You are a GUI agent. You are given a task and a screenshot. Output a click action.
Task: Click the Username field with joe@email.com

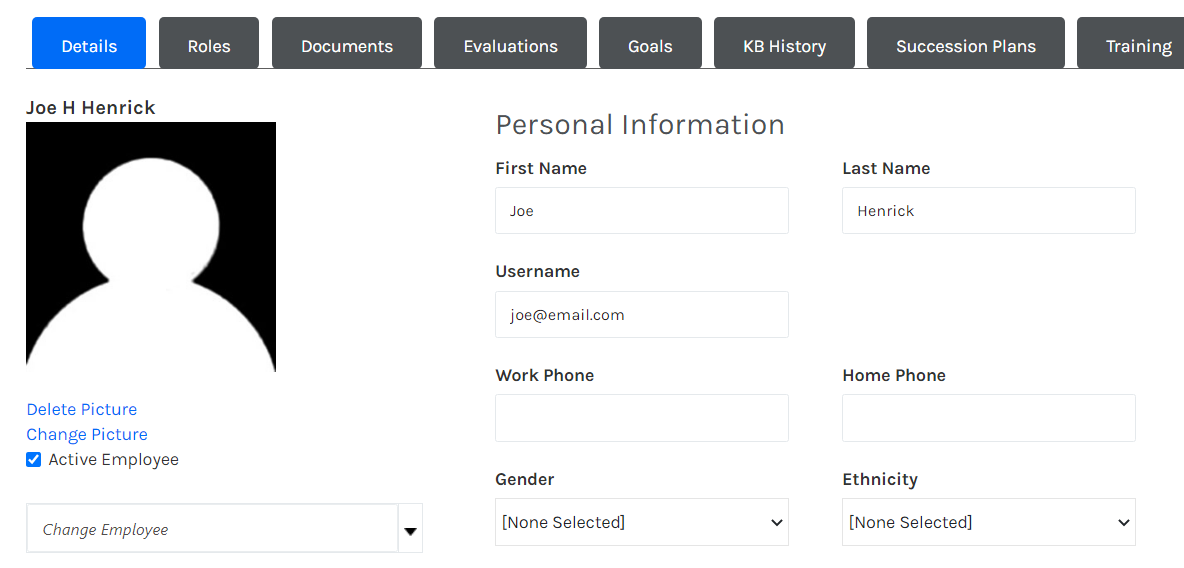click(642, 314)
